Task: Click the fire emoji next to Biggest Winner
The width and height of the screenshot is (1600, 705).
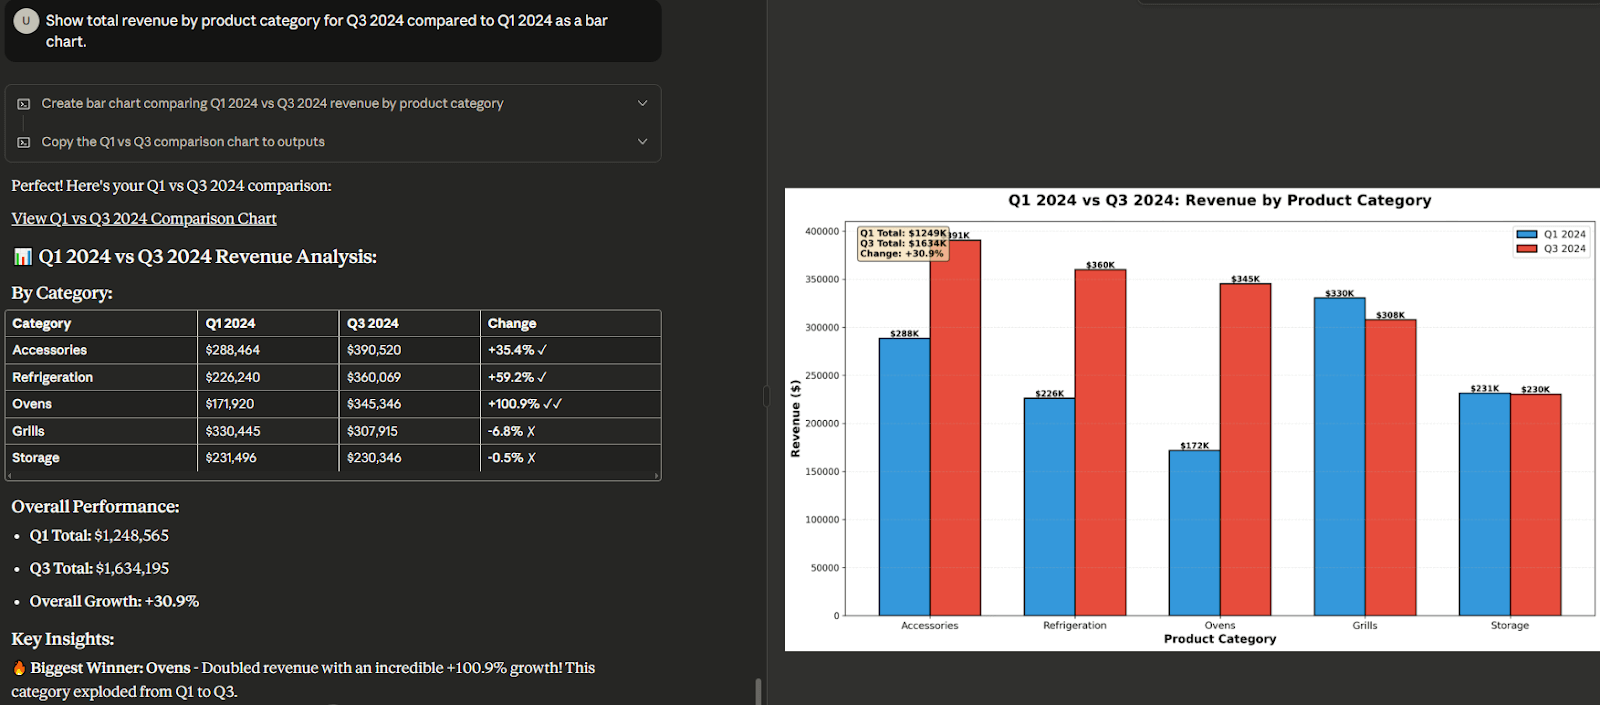Action: pyautogui.click(x=19, y=668)
